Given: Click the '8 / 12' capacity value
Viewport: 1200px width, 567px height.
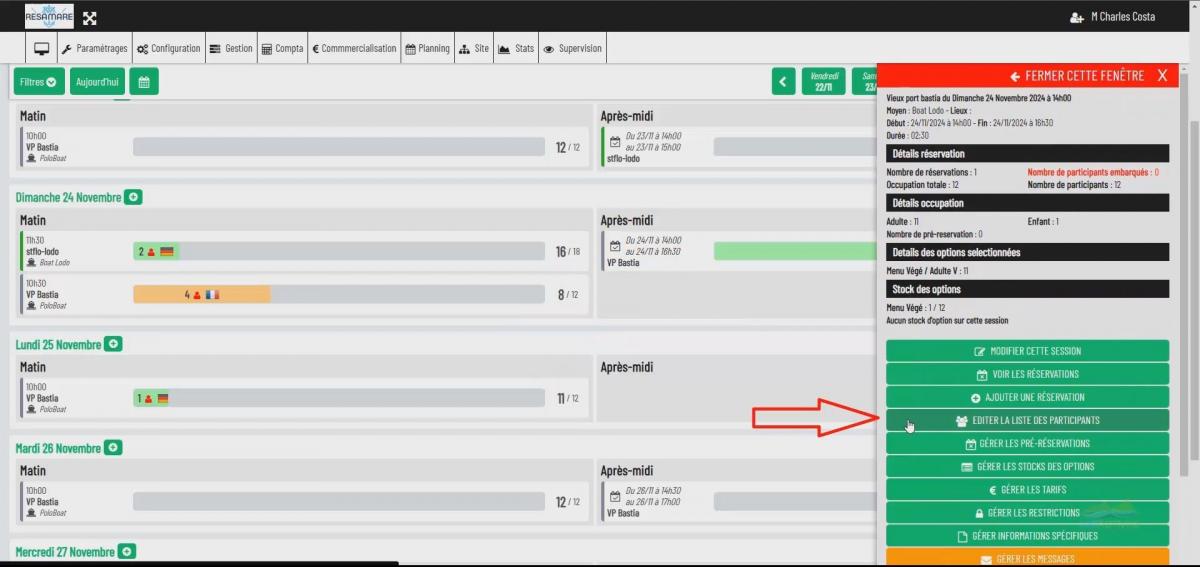Looking at the screenshot, I should pos(567,295).
